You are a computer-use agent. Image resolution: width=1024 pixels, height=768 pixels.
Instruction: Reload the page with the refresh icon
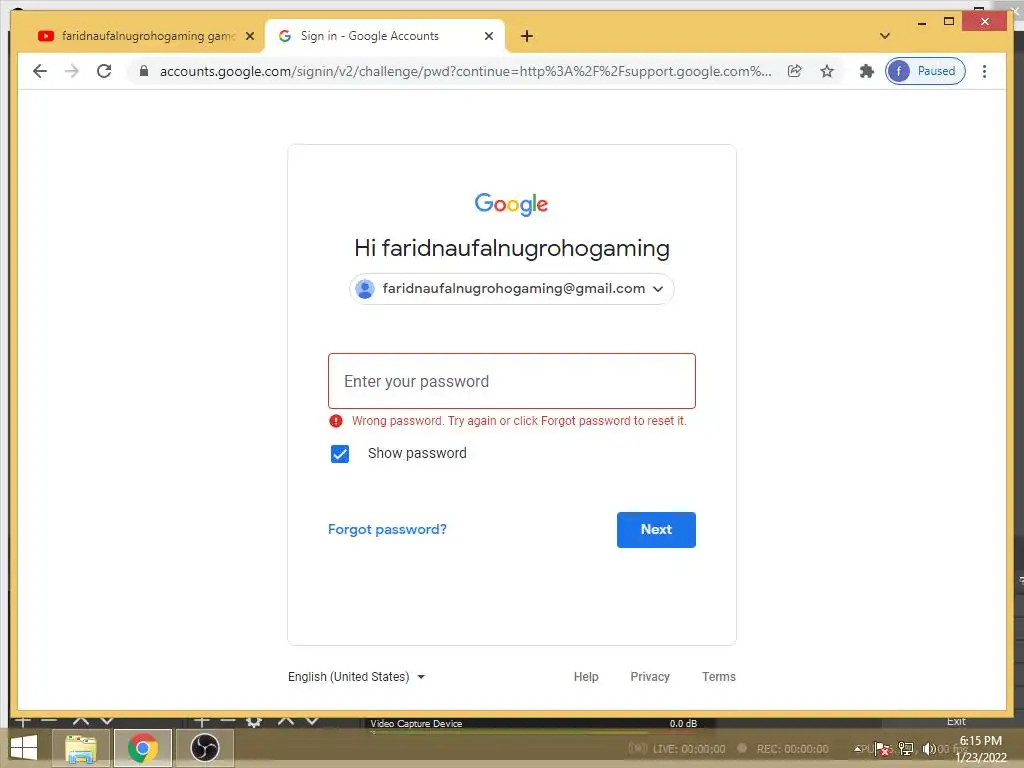104,71
